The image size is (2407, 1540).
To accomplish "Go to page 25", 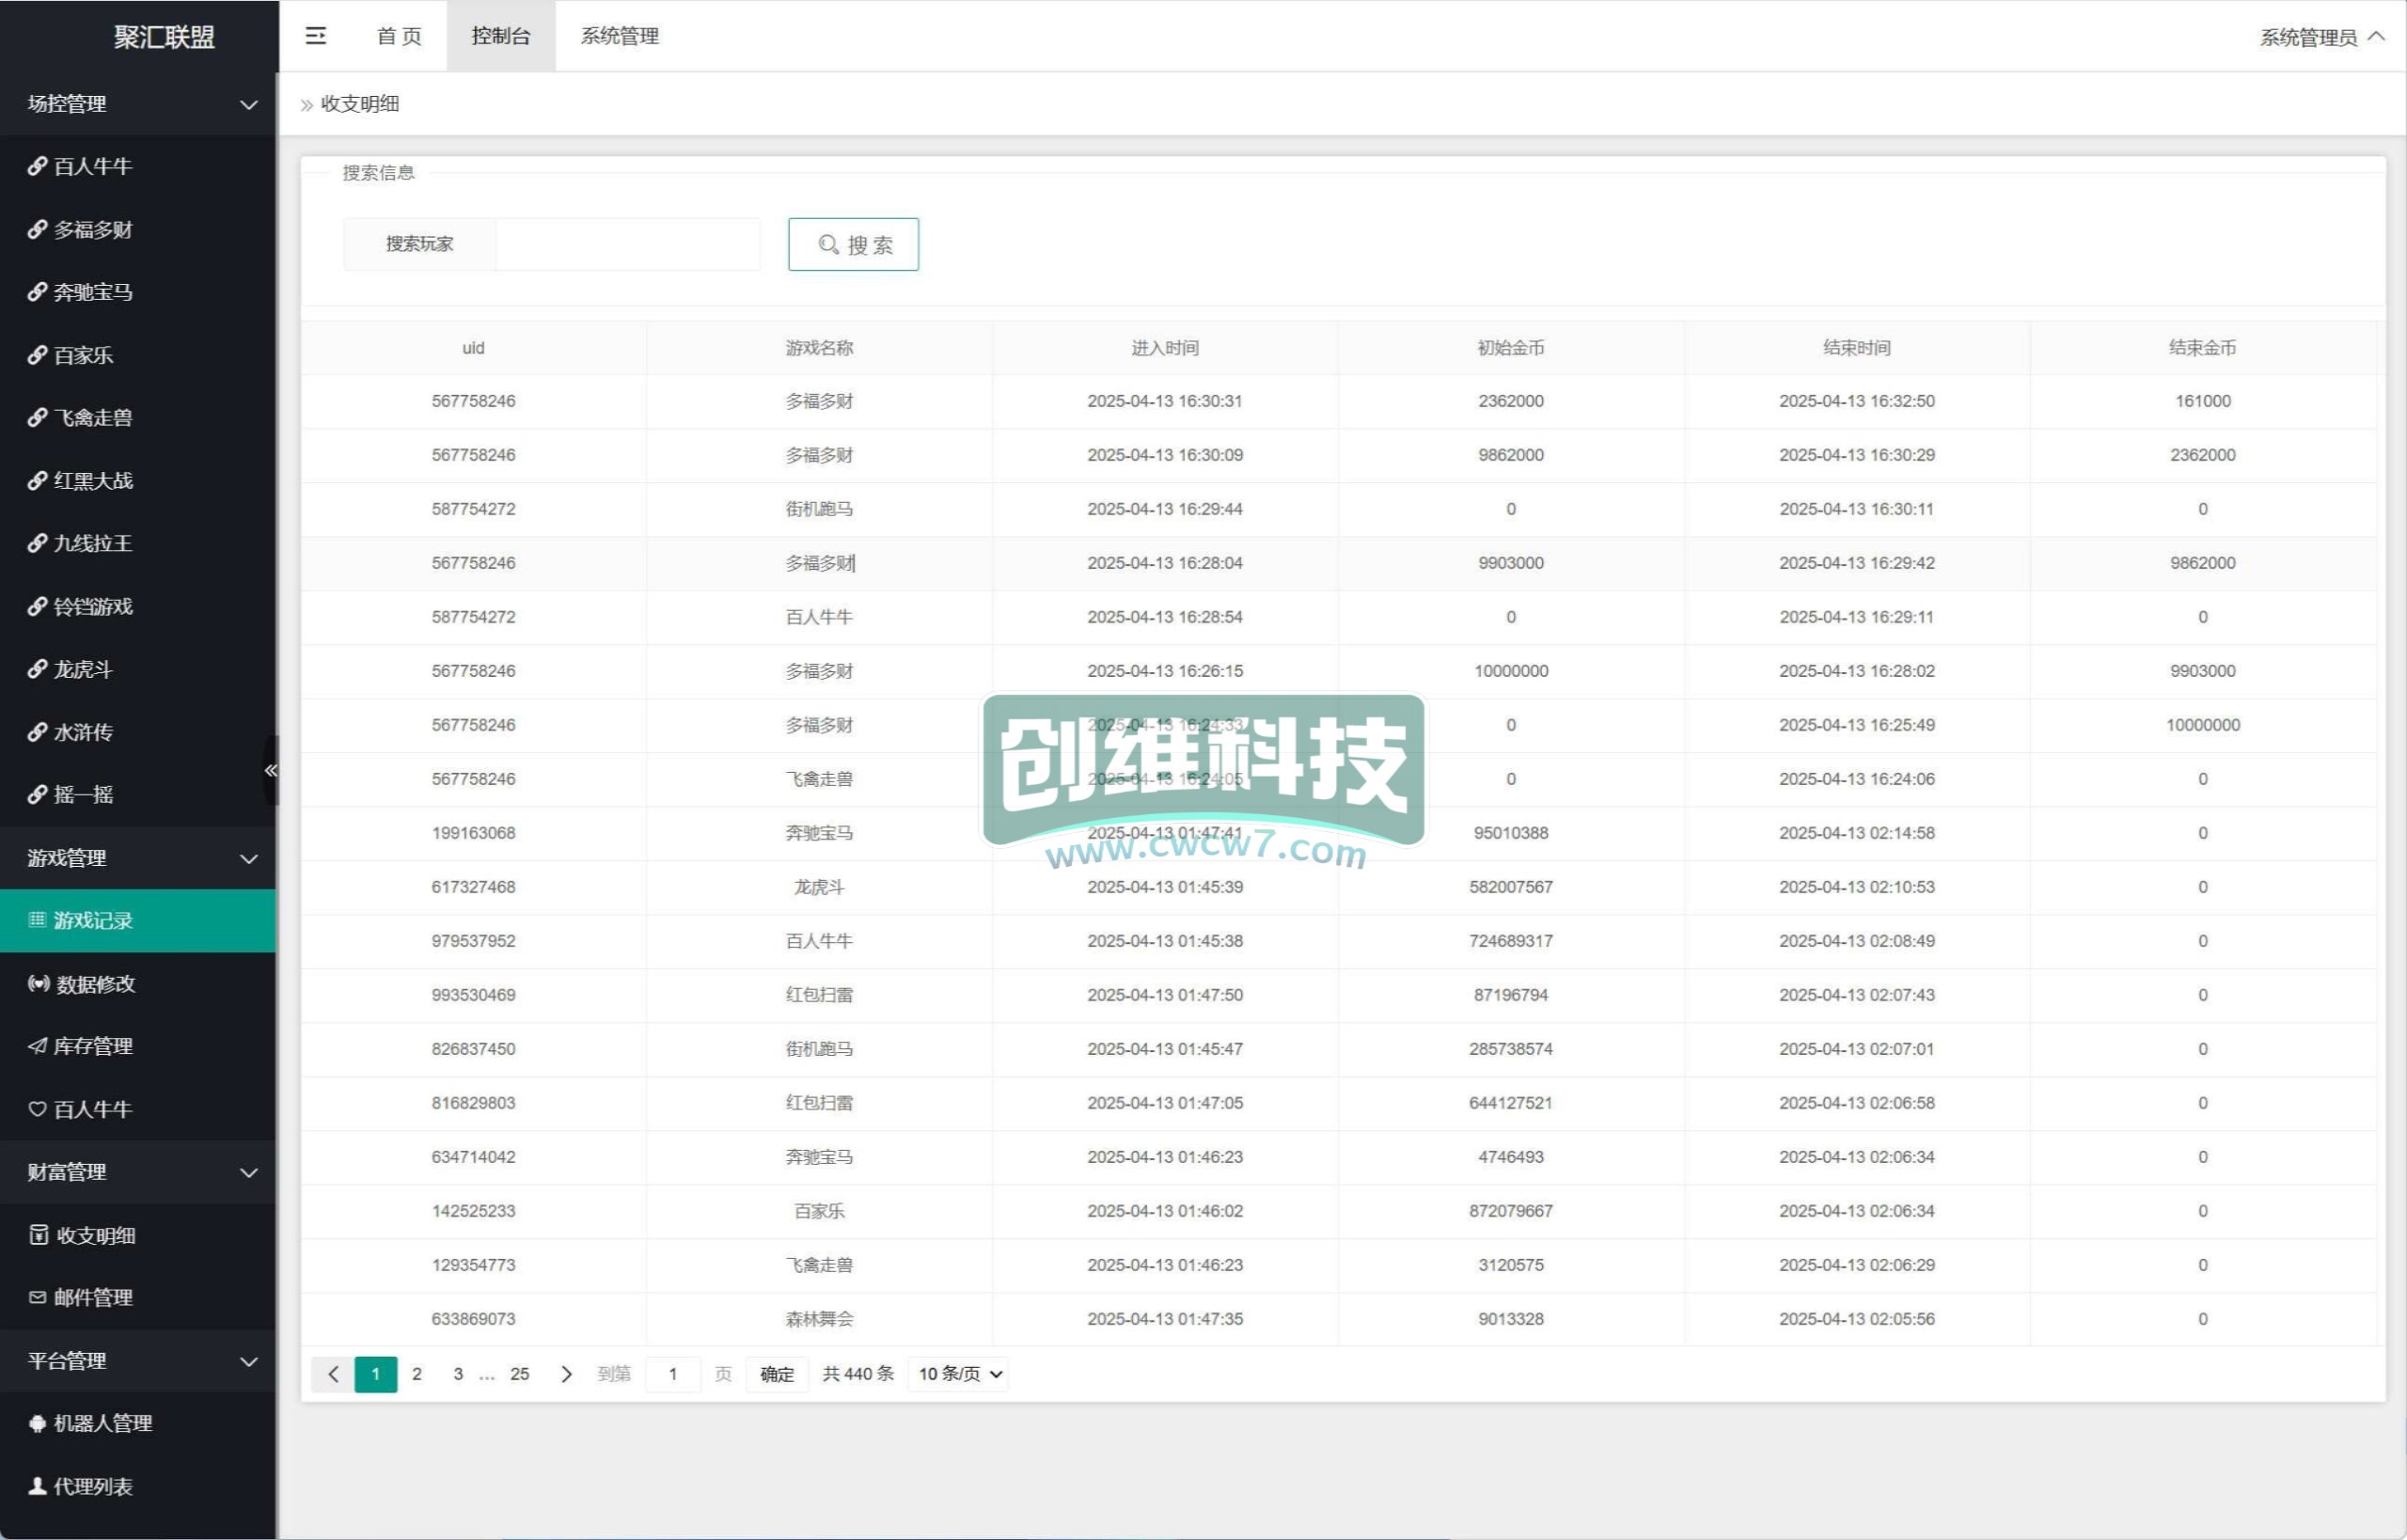I will [520, 1374].
